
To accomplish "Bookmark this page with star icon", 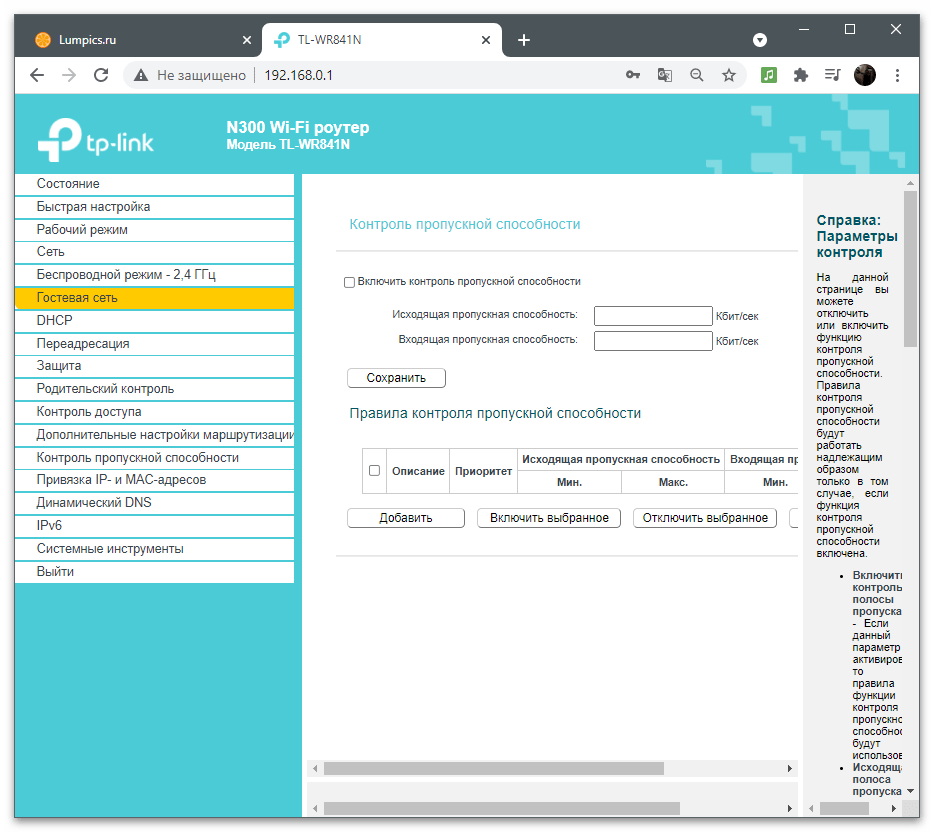I will click(x=729, y=75).
